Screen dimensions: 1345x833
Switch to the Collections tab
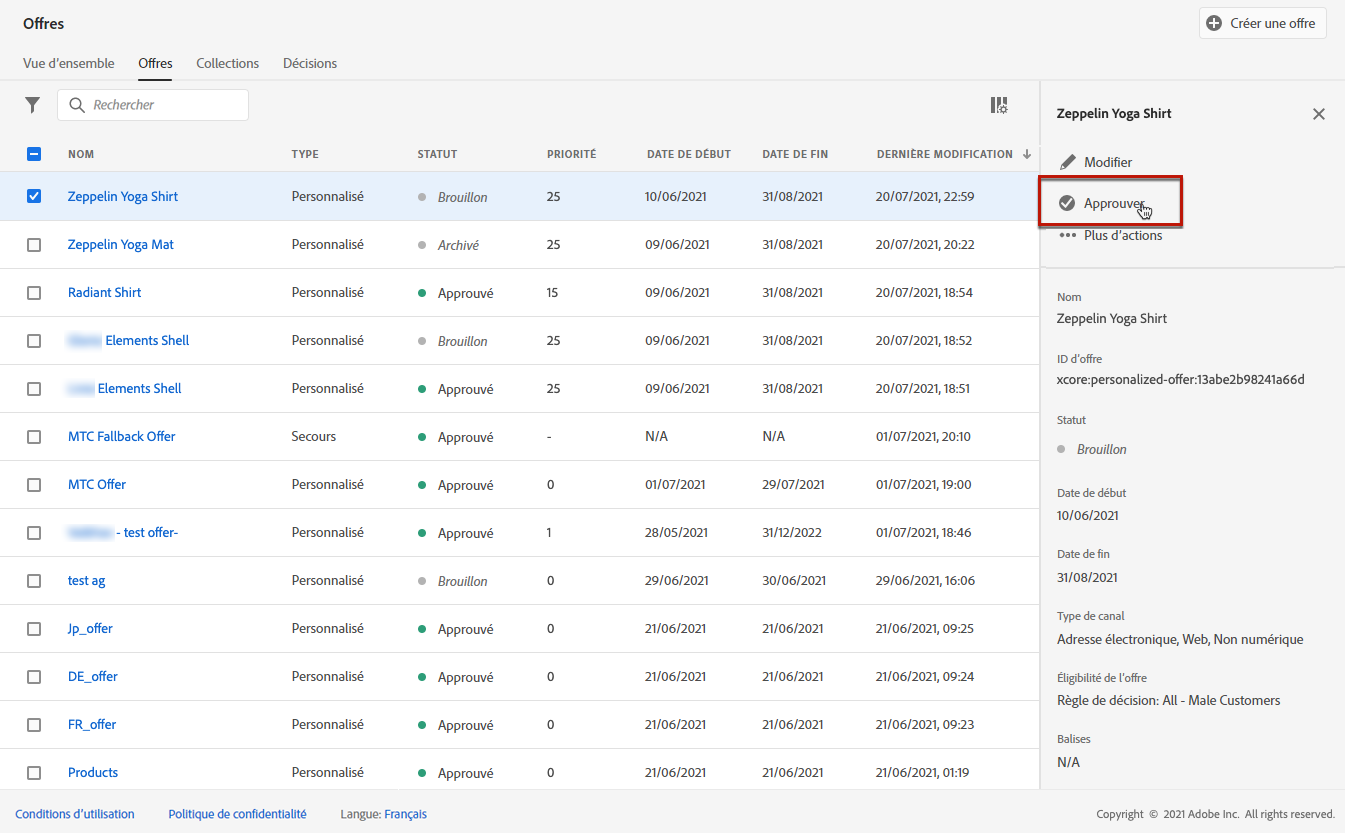227,63
